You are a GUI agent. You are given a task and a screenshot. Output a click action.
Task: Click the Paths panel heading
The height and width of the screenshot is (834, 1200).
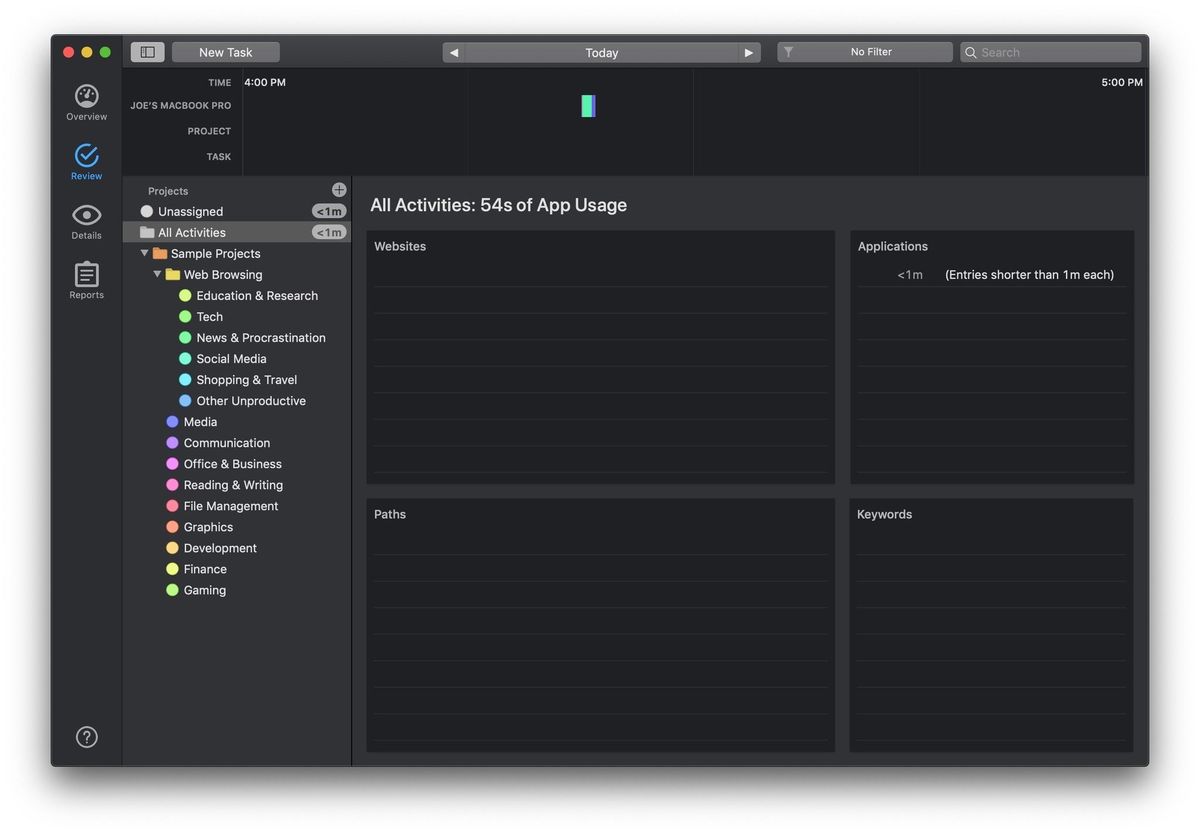(x=390, y=514)
